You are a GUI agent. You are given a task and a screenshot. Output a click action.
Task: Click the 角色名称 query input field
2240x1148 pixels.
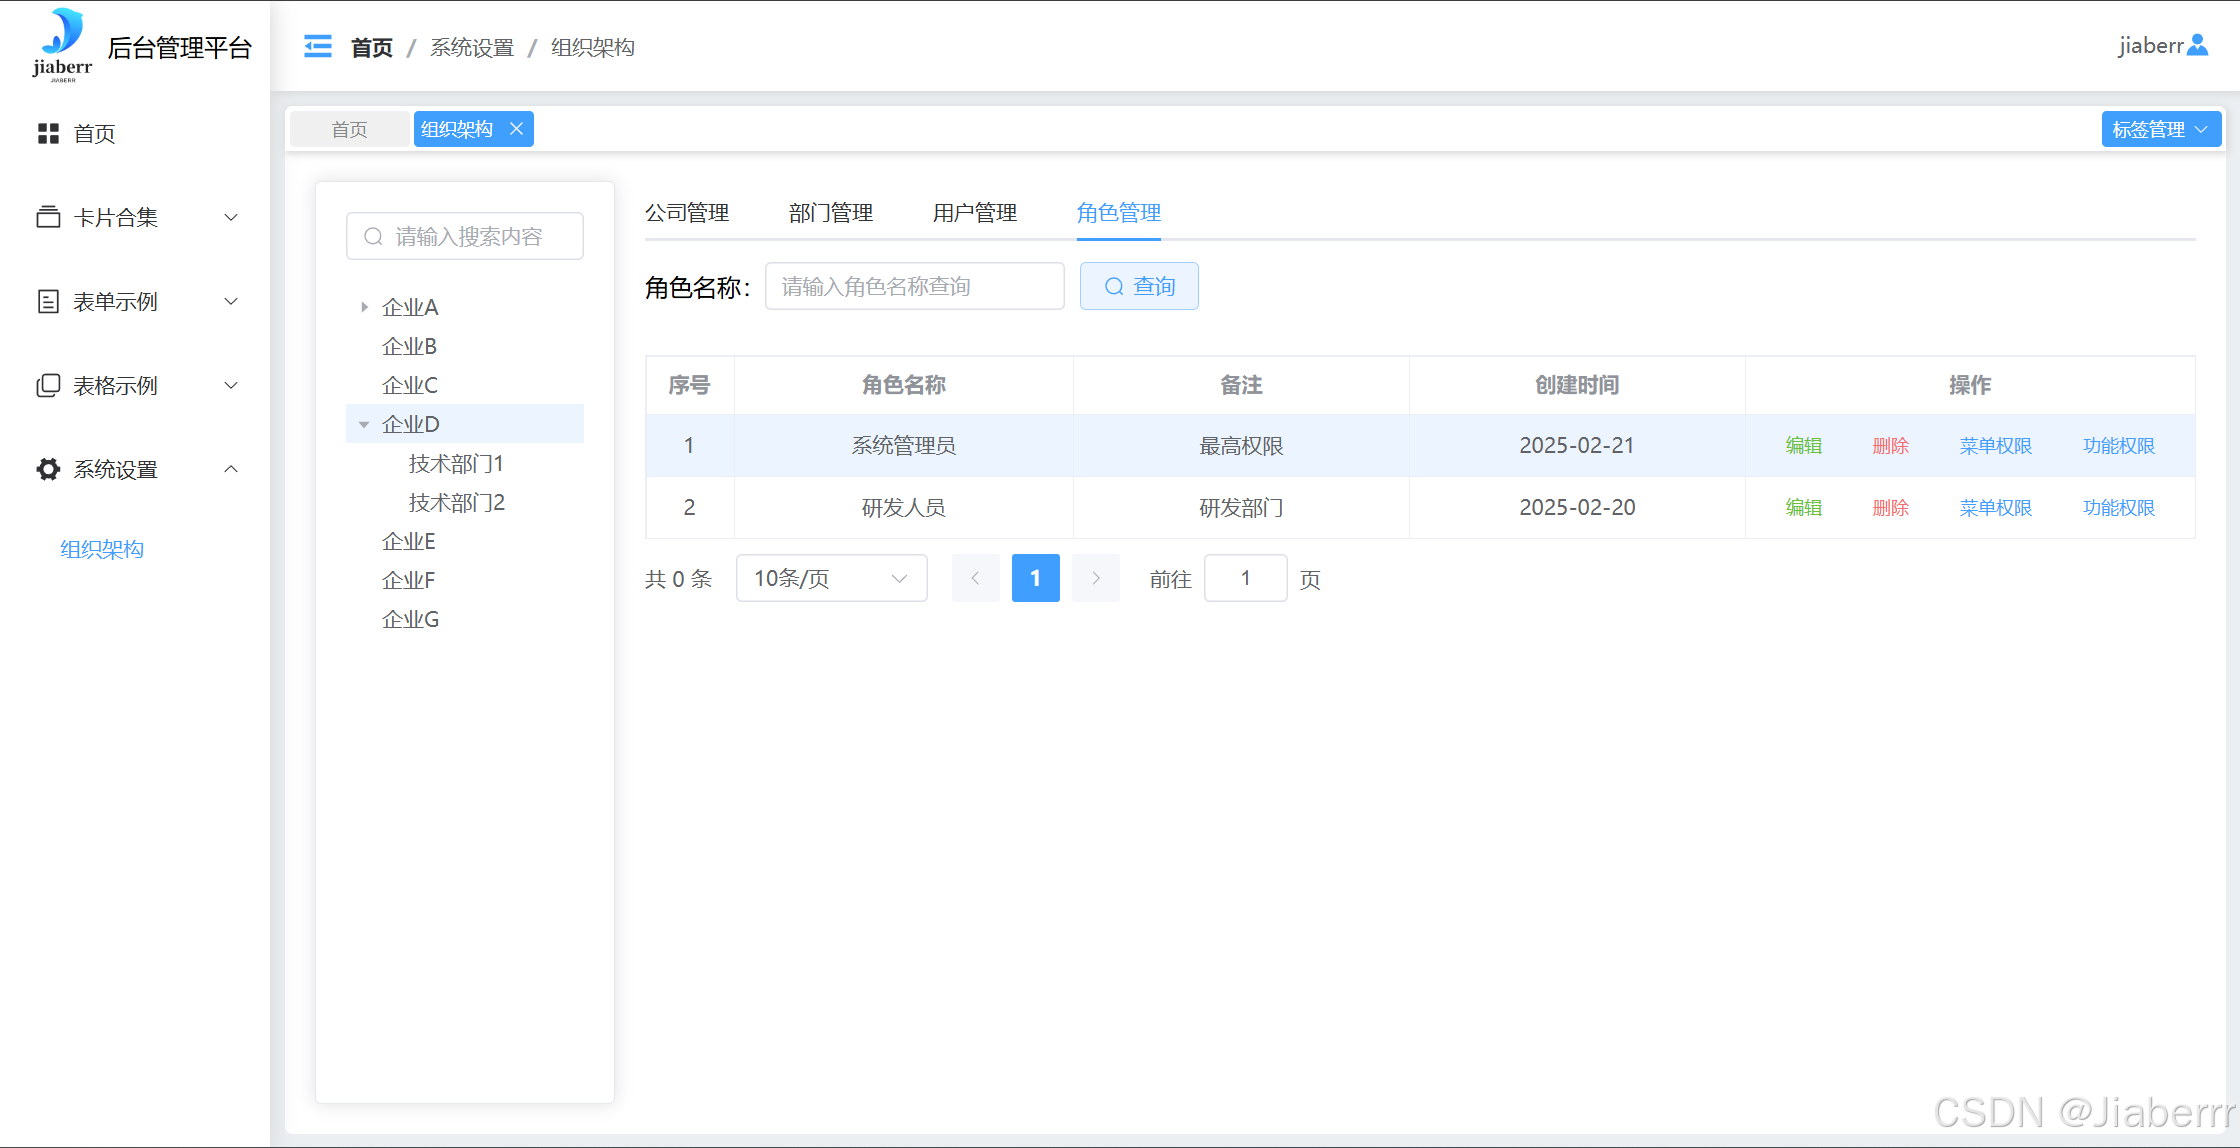(914, 286)
